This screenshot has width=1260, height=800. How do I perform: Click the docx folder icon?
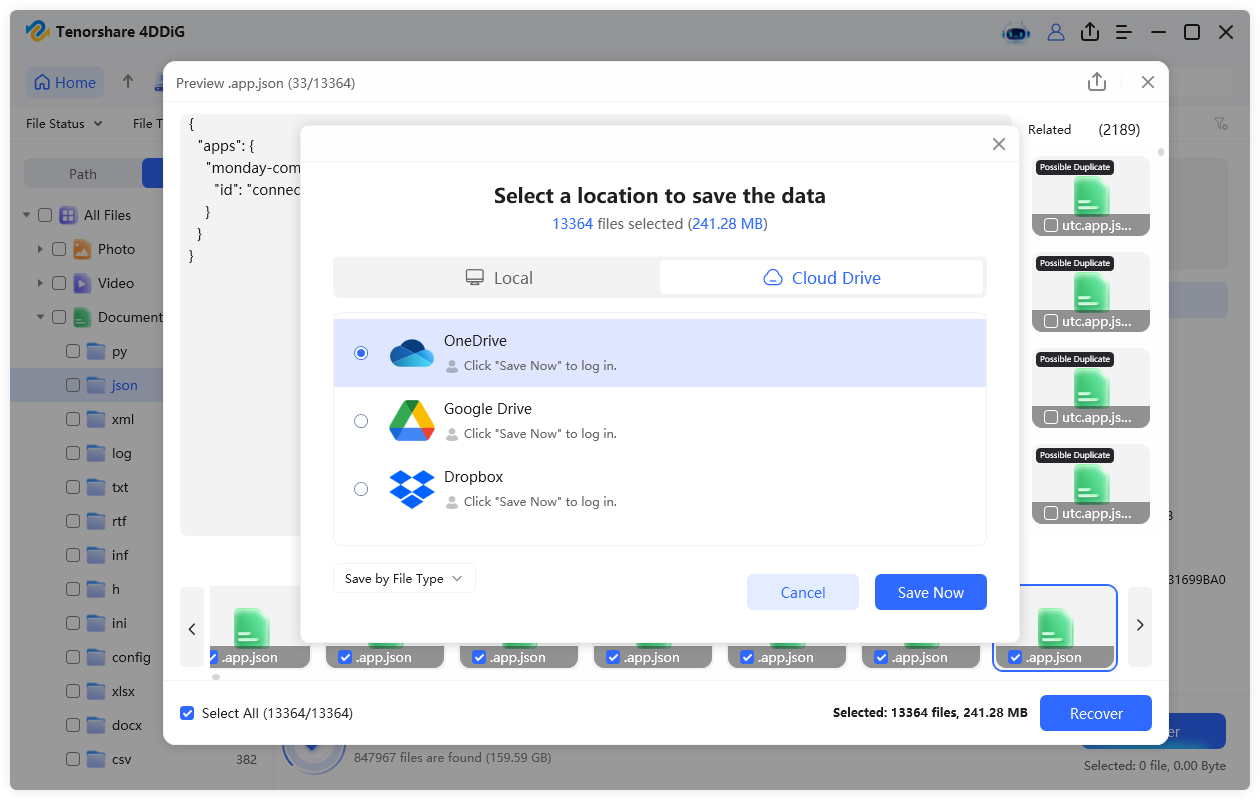(x=96, y=725)
